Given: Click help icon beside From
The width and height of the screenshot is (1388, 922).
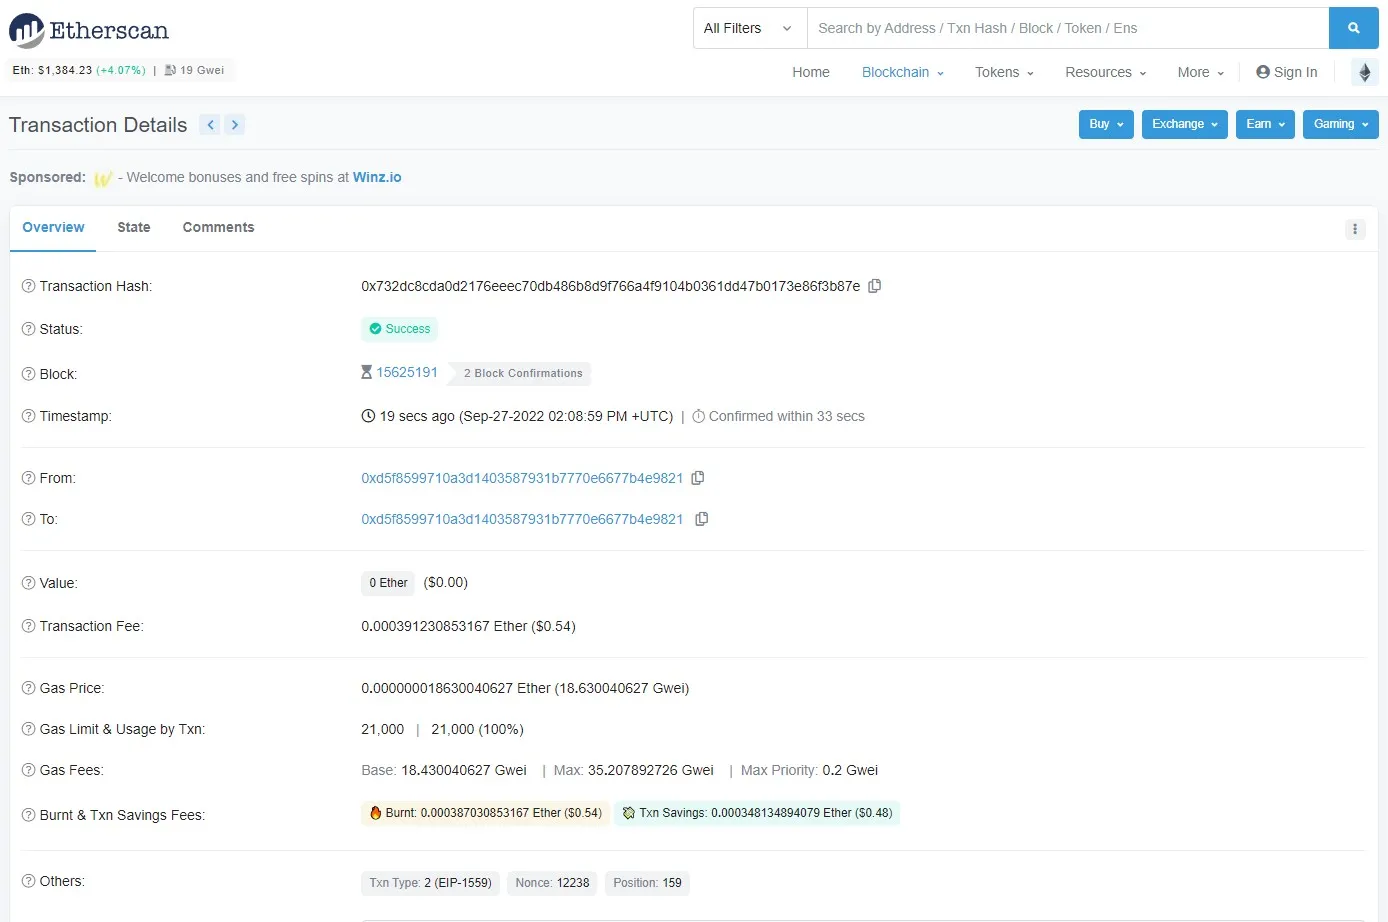Looking at the screenshot, I should click(28, 478).
